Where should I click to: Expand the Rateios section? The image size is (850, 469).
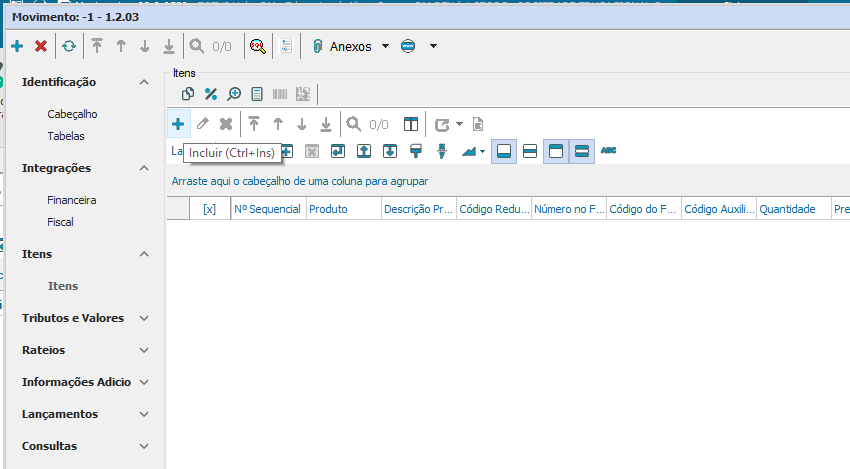pyautogui.click(x=144, y=350)
